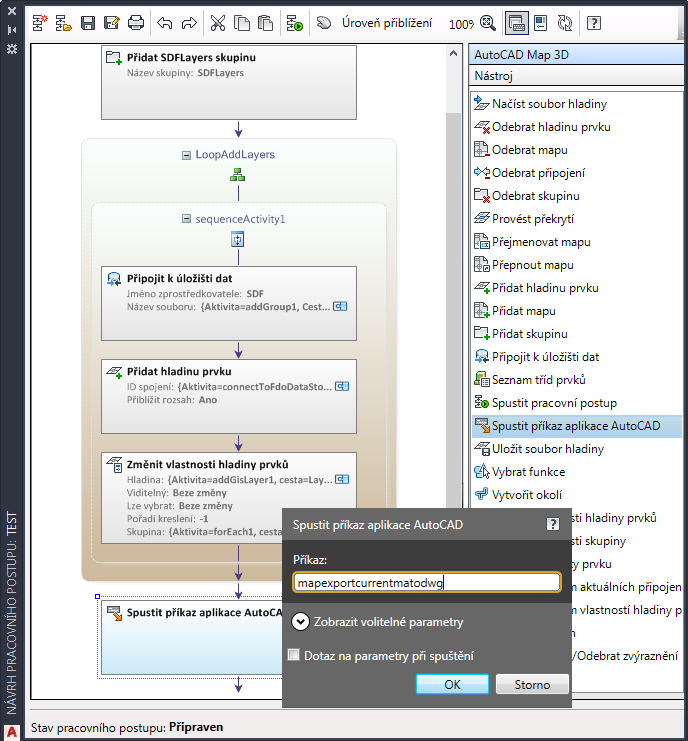Click the foreach icon under LoopAddLayers
Screen dimensions: 688x741
pos(237,175)
